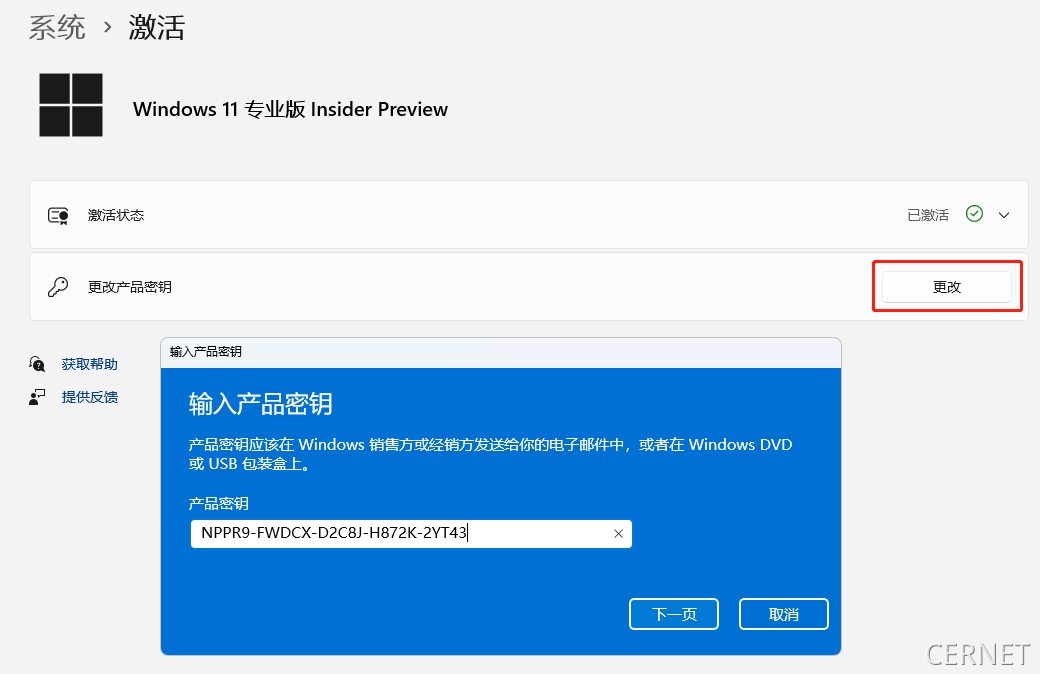Click the 提供反馈 feedback icon
The height and width of the screenshot is (674, 1040).
[x=38, y=397]
